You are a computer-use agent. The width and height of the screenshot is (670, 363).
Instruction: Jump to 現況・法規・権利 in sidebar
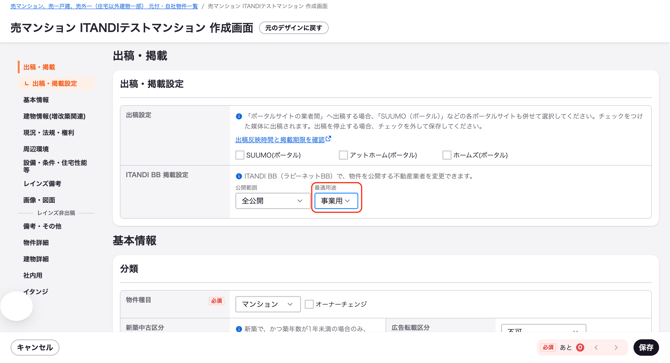coord(48,133)
